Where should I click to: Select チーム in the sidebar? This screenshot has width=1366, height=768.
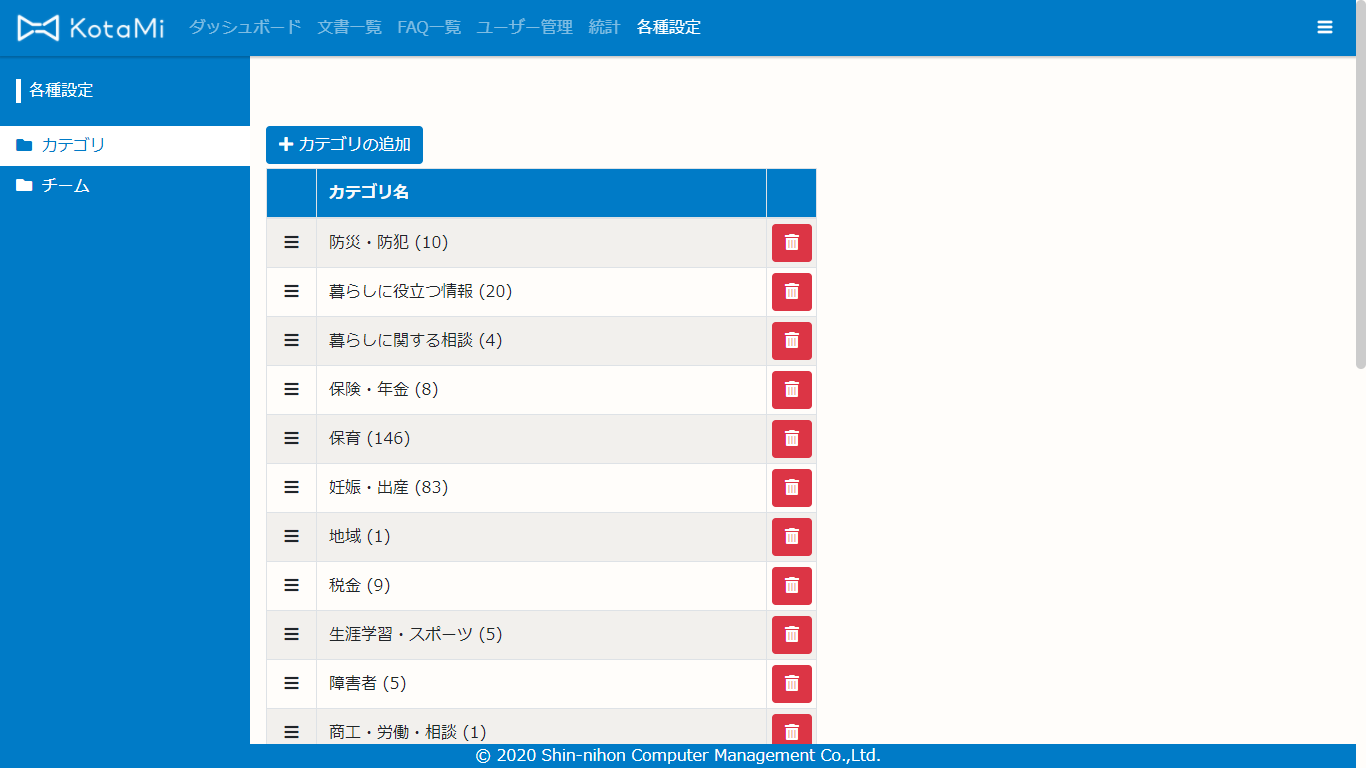[66, 186]
